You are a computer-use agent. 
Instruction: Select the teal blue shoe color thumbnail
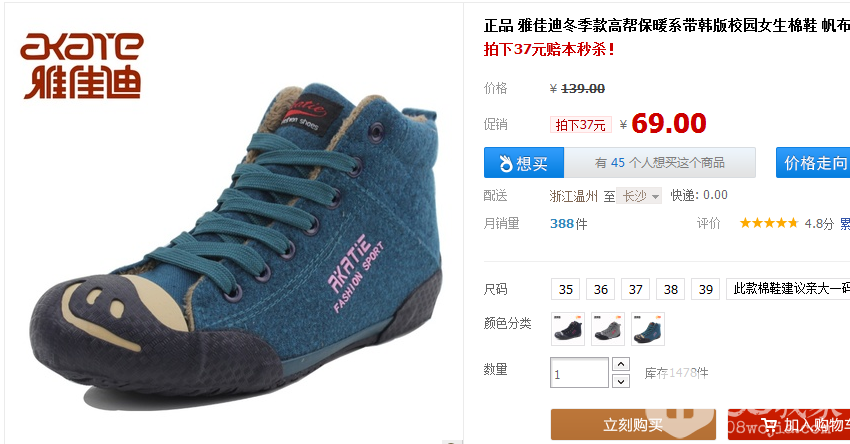tap(648, 329)
